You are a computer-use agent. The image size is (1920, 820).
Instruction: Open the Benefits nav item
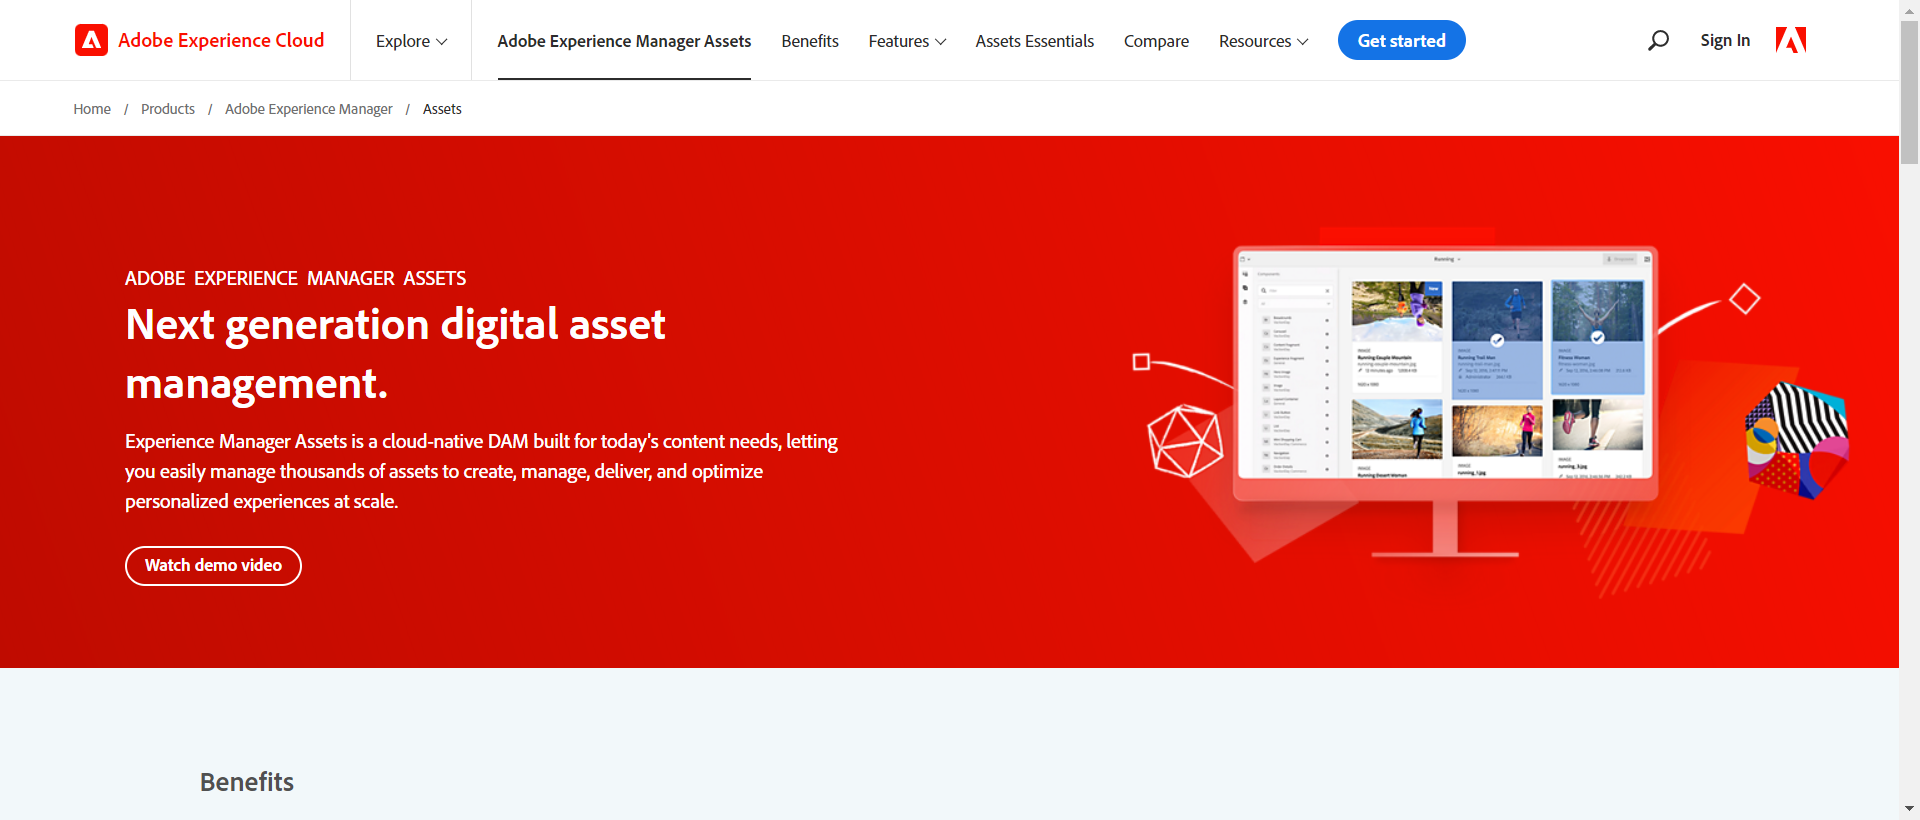click(x=810, y=41)
